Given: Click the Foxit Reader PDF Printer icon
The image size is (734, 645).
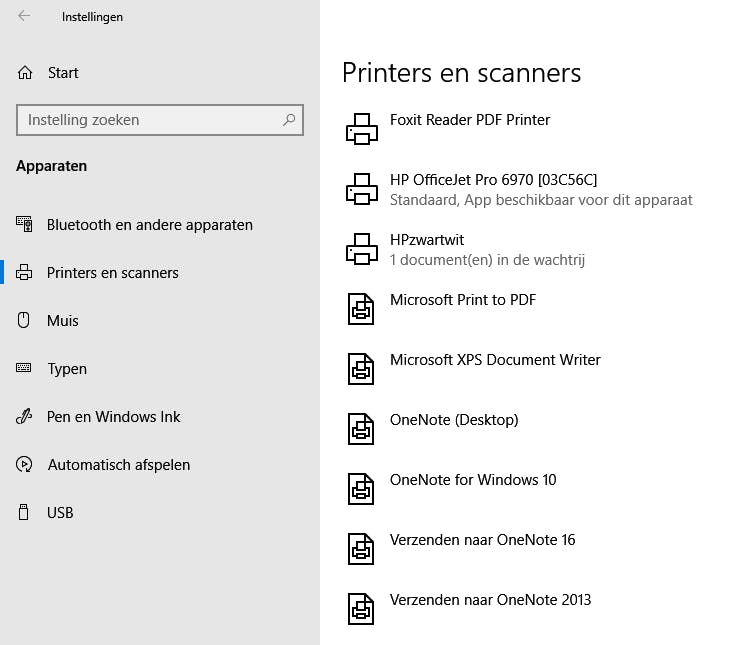Looking at the screenshot, I should pos(361,129).
